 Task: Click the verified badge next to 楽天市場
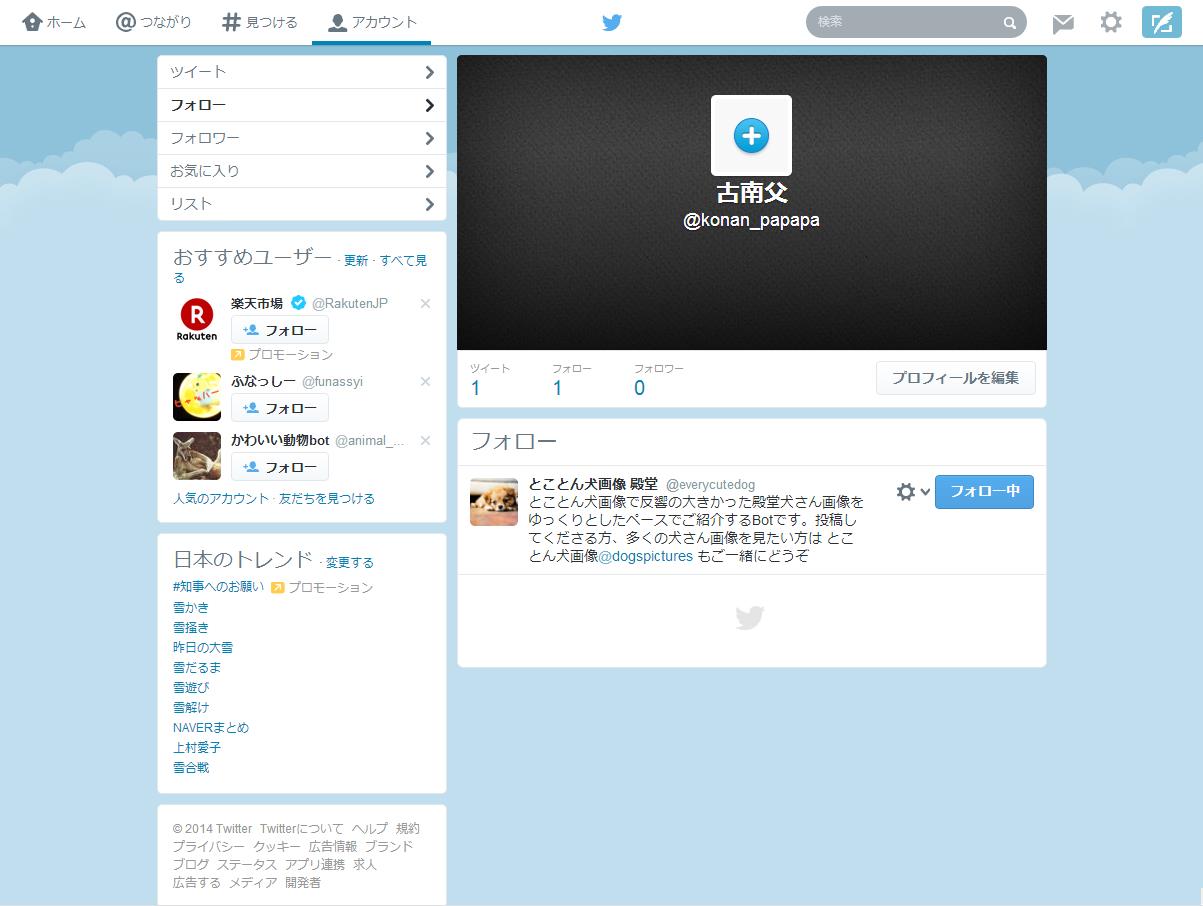click(298, 303)
